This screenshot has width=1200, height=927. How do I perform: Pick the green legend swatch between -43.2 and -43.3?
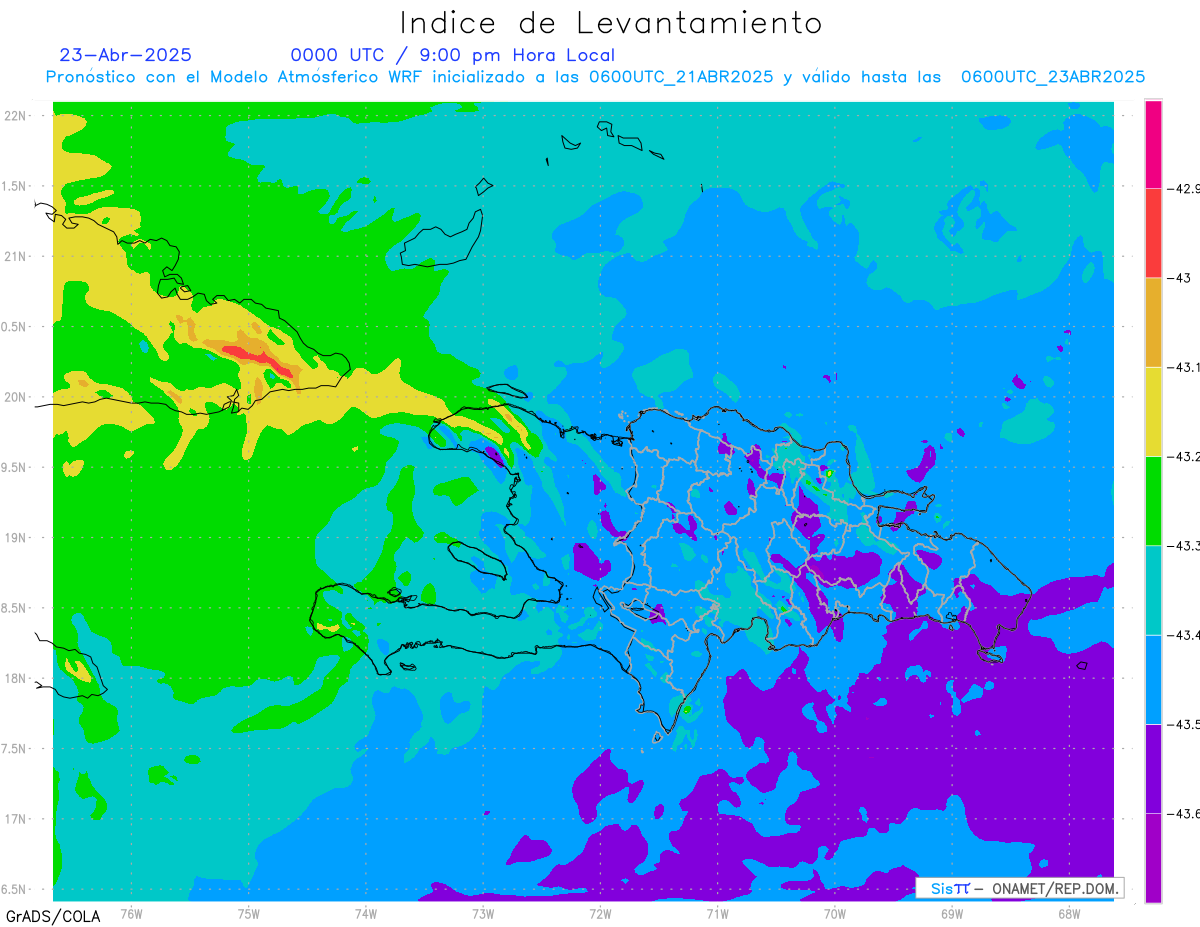pos(1153,500)
